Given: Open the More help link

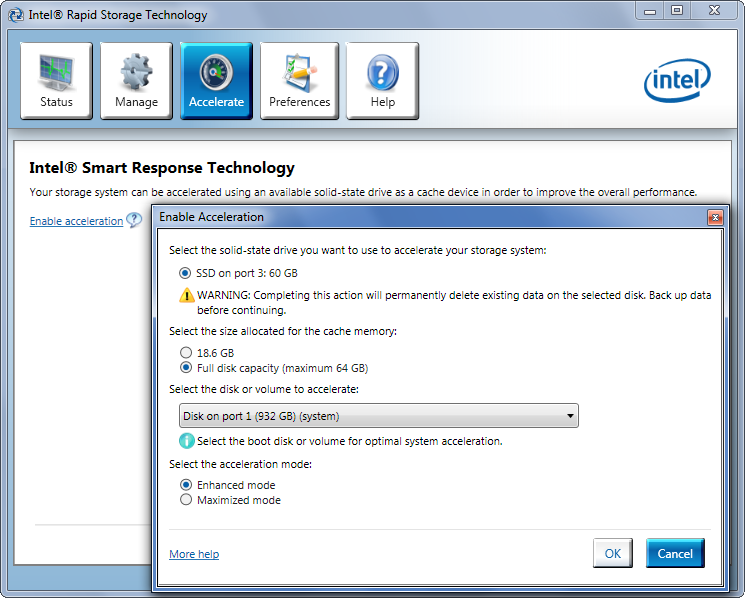Looking at the screenshot, I should pyautogui.click(x=194, y=554).
